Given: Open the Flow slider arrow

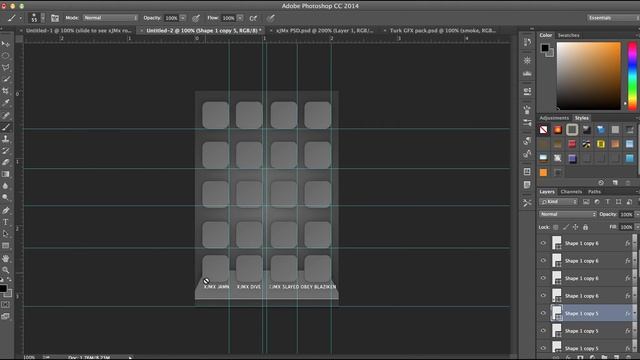Looking at the screenshot, I should point(240,18).
